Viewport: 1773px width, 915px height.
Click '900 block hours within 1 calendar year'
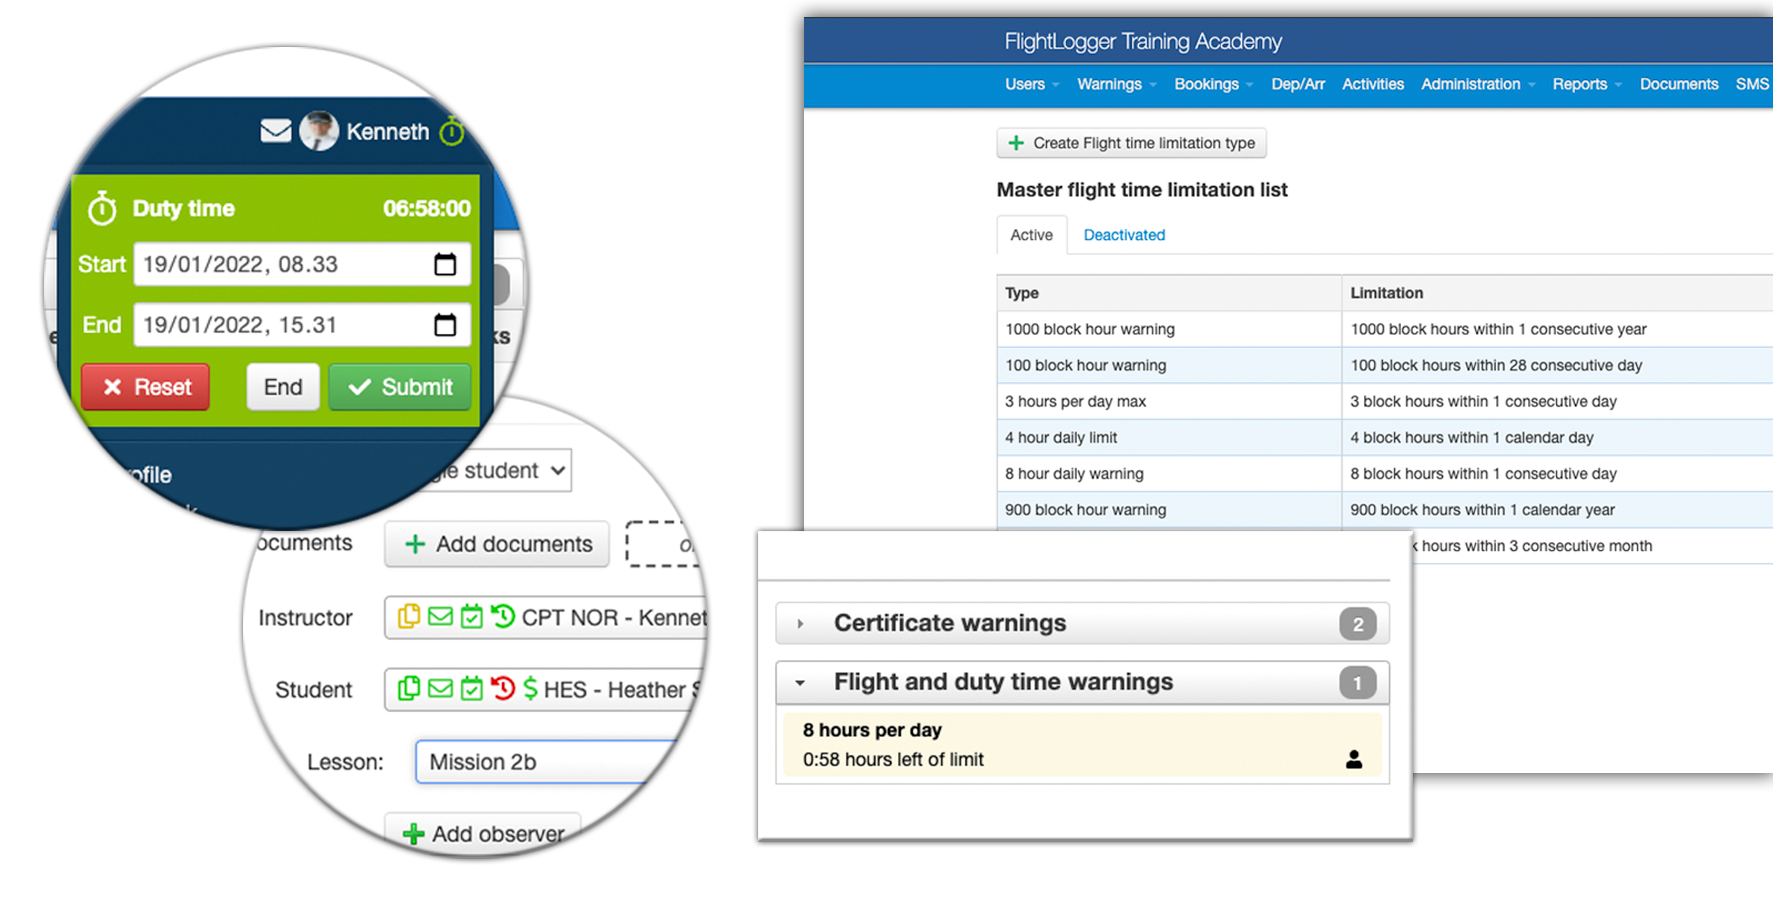click(x=1482, y=509)
